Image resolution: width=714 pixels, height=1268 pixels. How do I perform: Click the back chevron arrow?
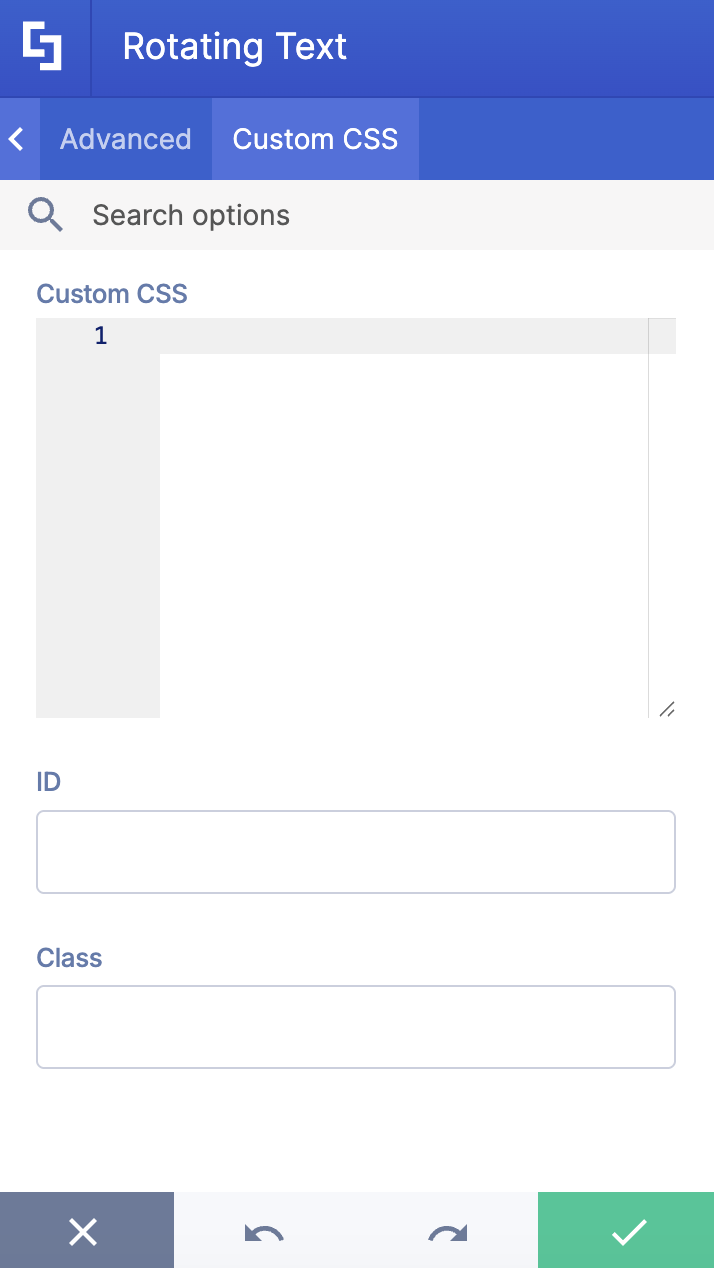pyautogui.click(x=17, y=139)
